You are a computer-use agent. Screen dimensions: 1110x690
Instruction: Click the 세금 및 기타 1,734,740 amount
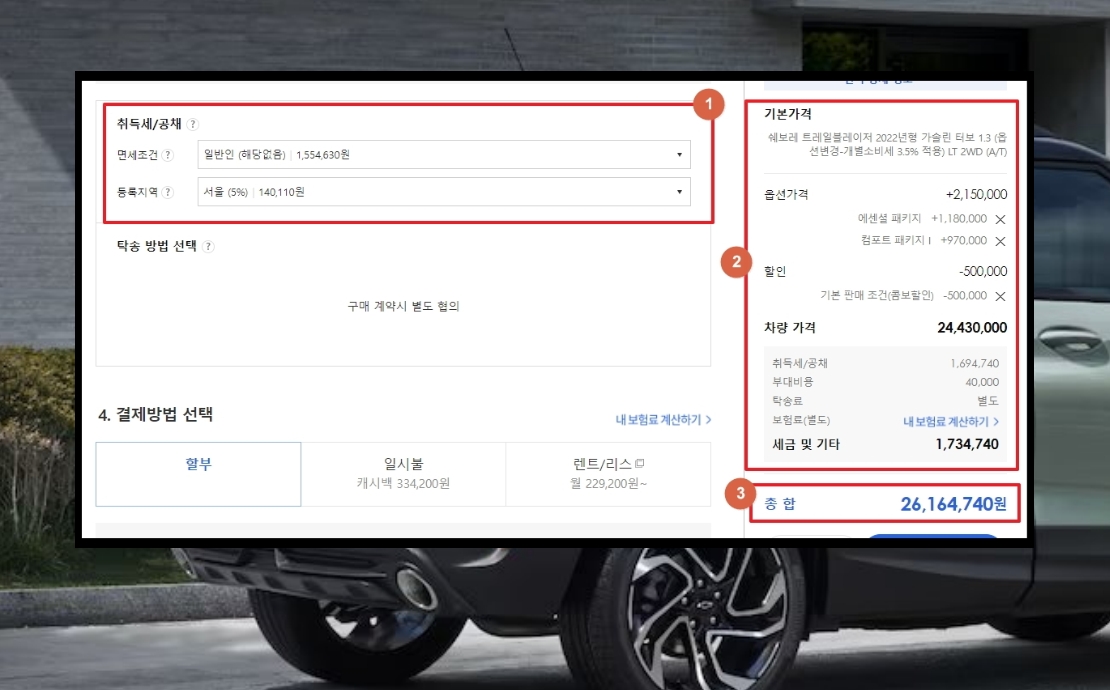click(x=967, y=444)
